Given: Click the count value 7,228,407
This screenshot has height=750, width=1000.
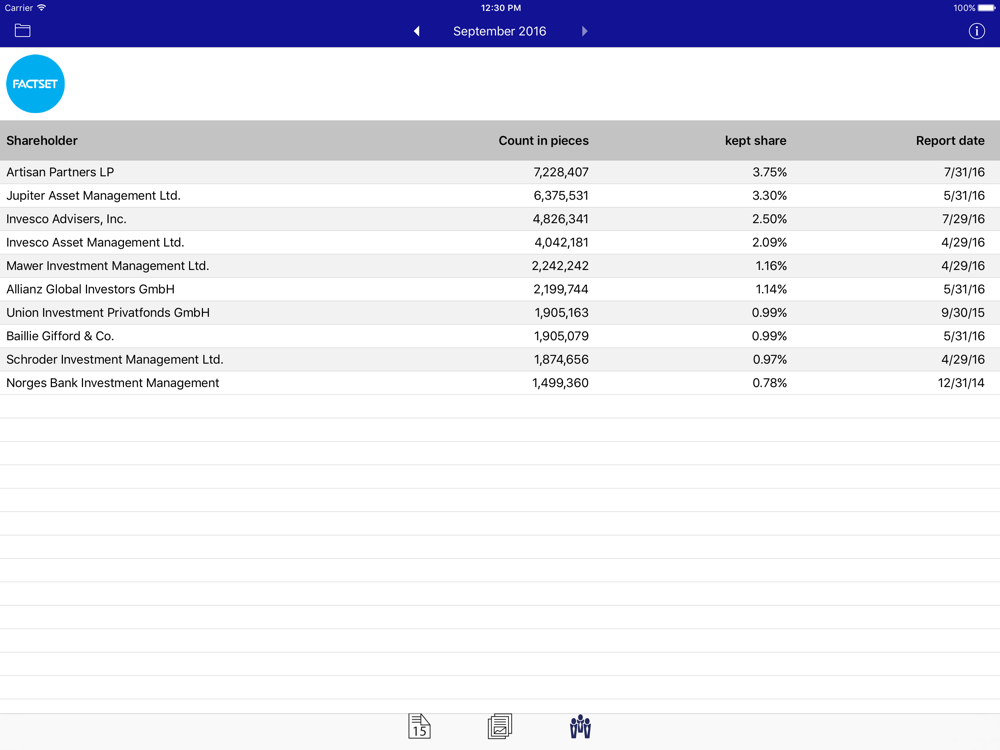Looking at the screenshot, I should coord(561,172).
